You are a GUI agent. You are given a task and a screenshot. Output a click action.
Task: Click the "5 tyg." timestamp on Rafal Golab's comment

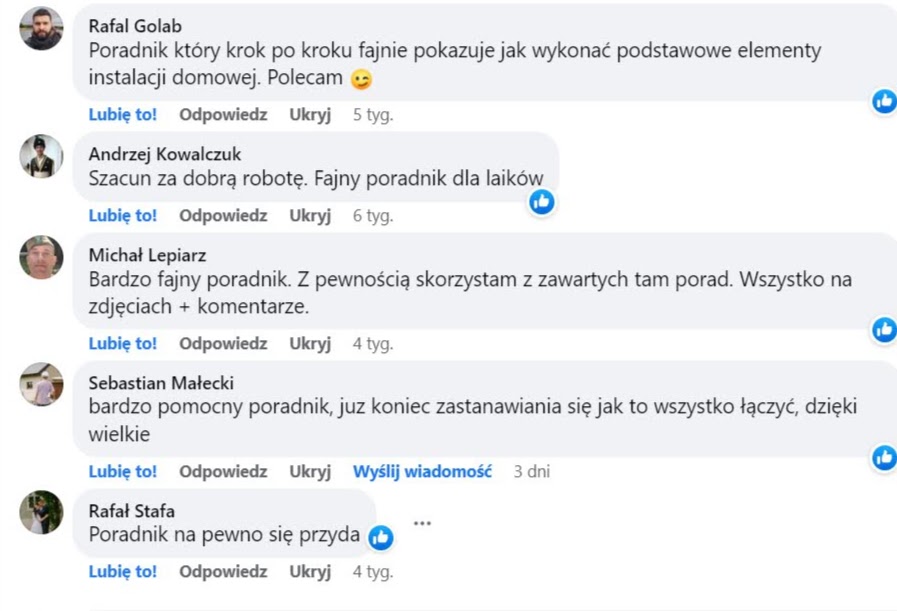[x=373, y=114]
